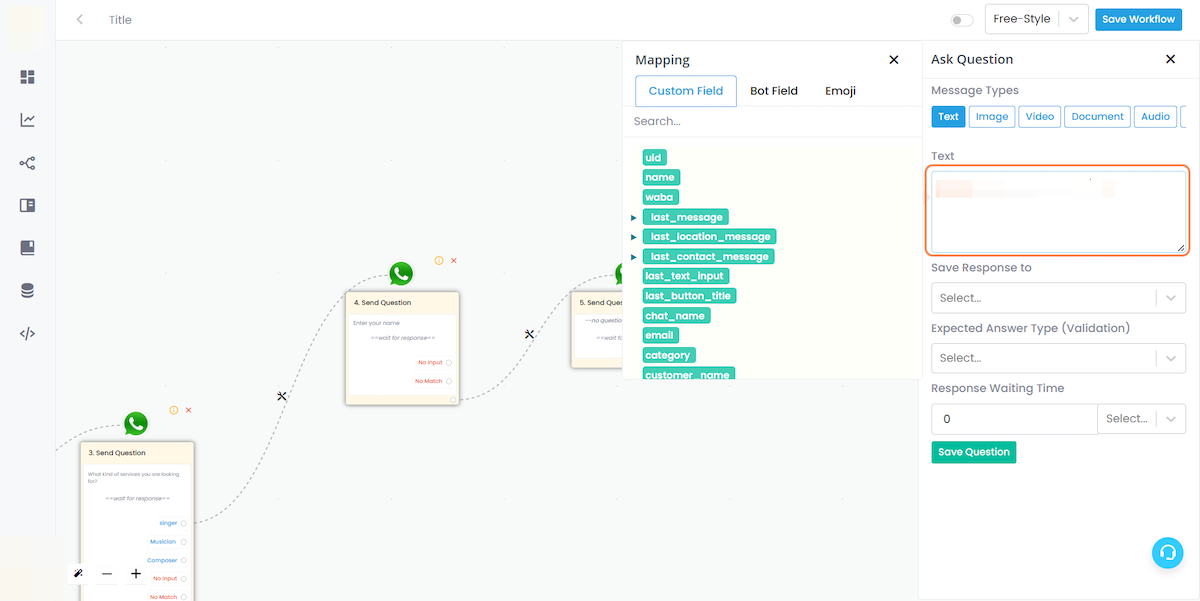
Task: Insert the last_button_title field
Action: click(689, 296)
